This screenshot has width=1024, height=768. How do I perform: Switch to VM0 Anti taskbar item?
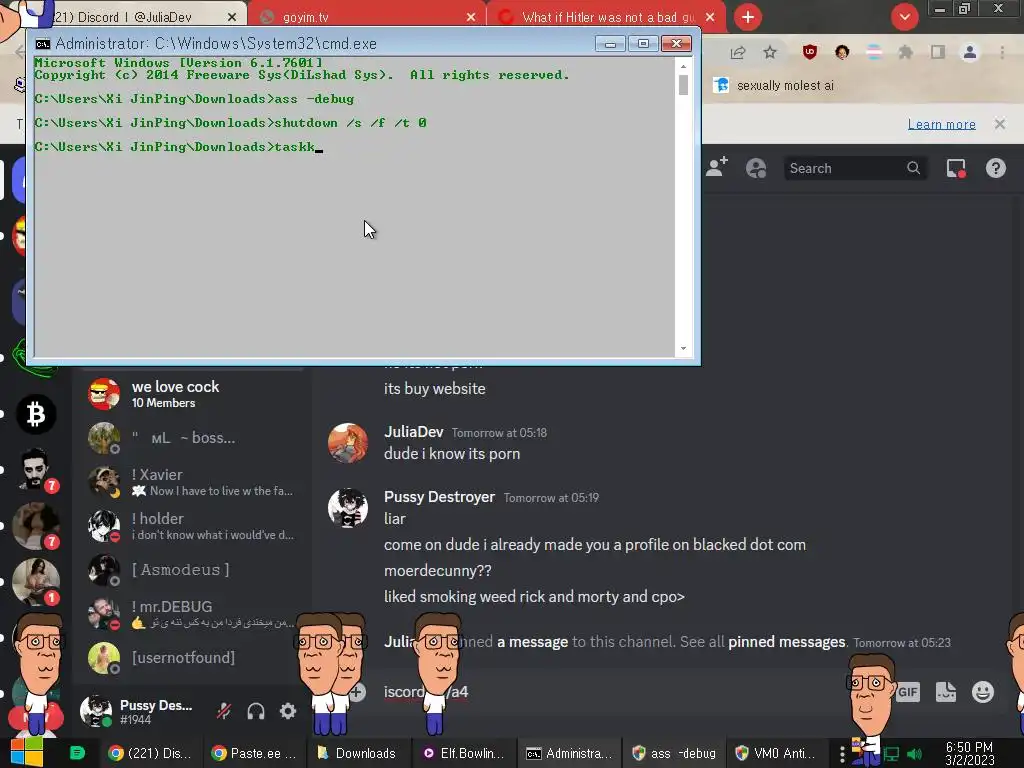click(777, 753)
